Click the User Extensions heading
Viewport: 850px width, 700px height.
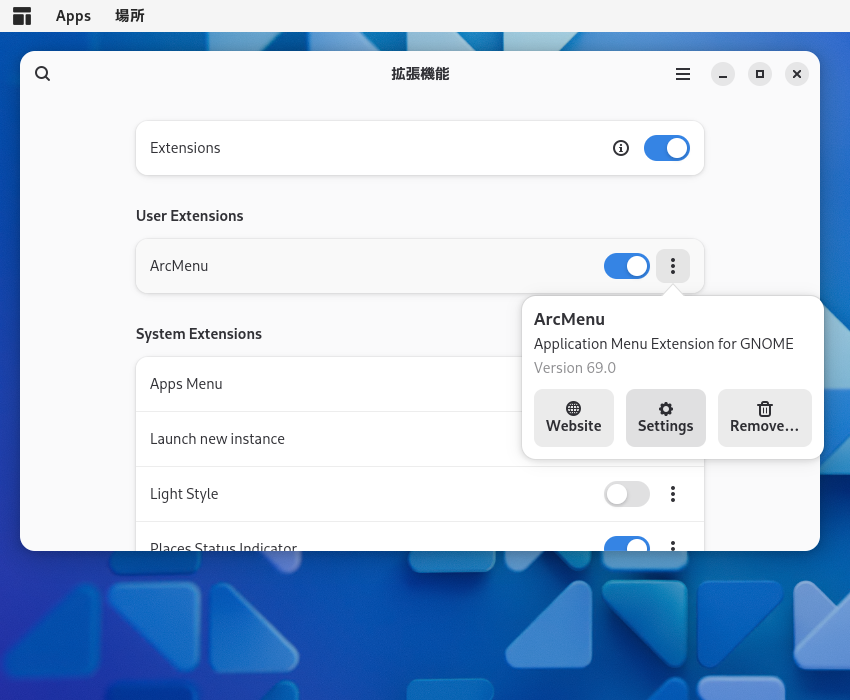pos(190,216)
